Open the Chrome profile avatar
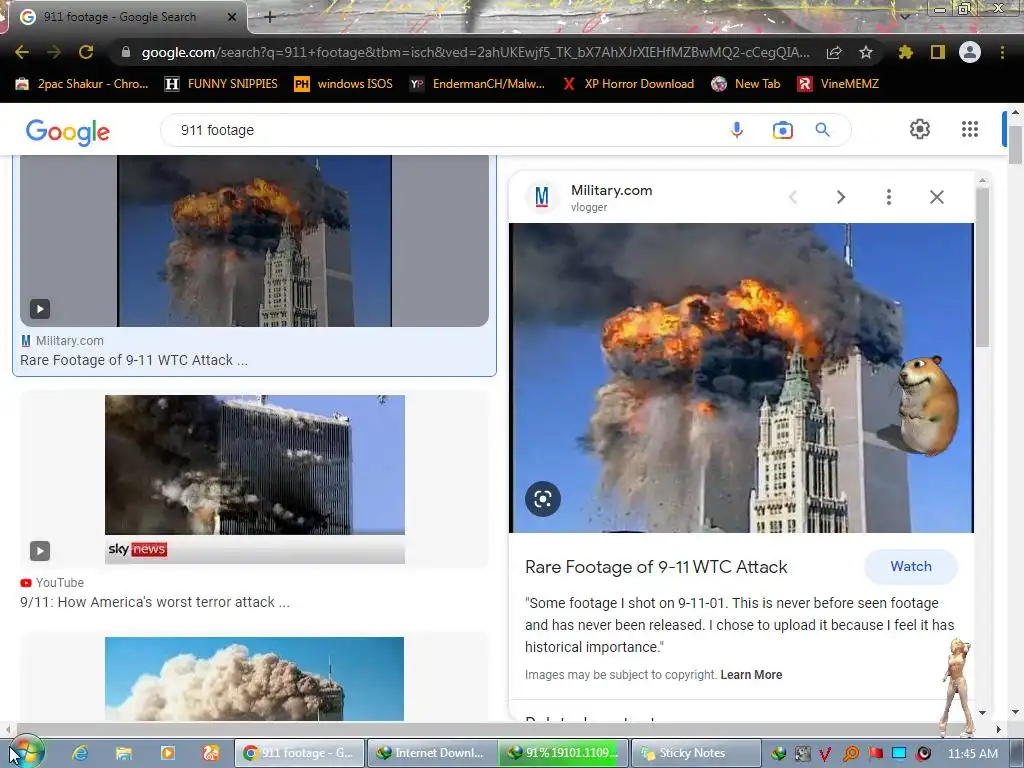 click(970, 52)
